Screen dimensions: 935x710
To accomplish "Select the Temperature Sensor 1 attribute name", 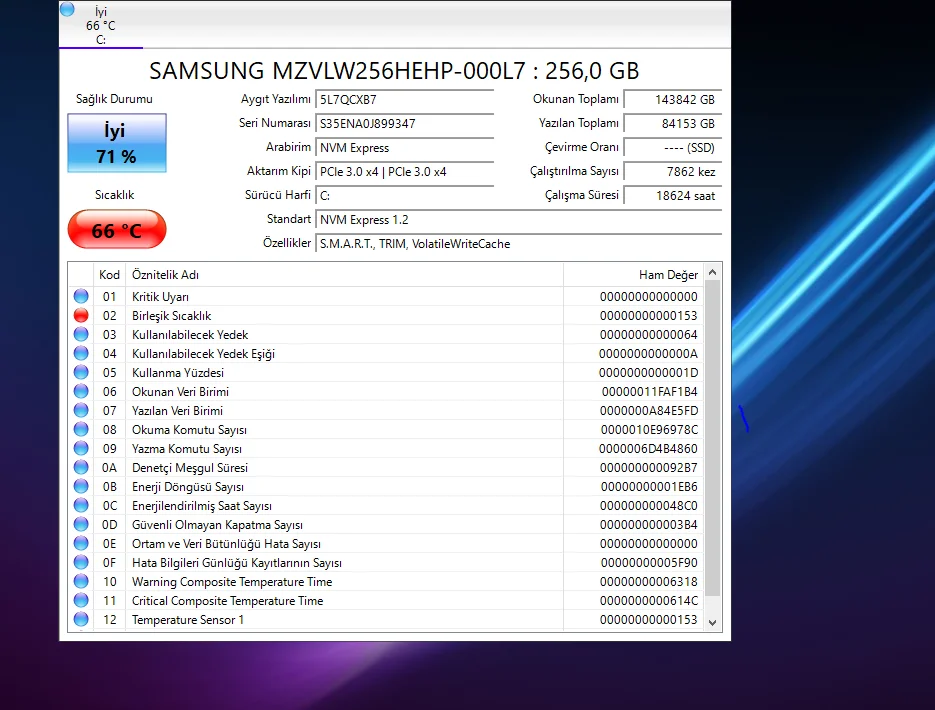I will (188, 619).
